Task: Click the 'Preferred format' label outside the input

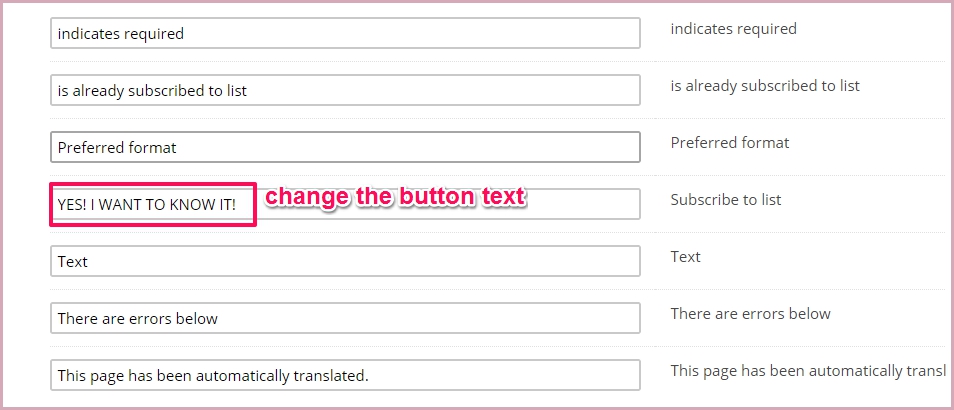Action: tap(729, 143)
